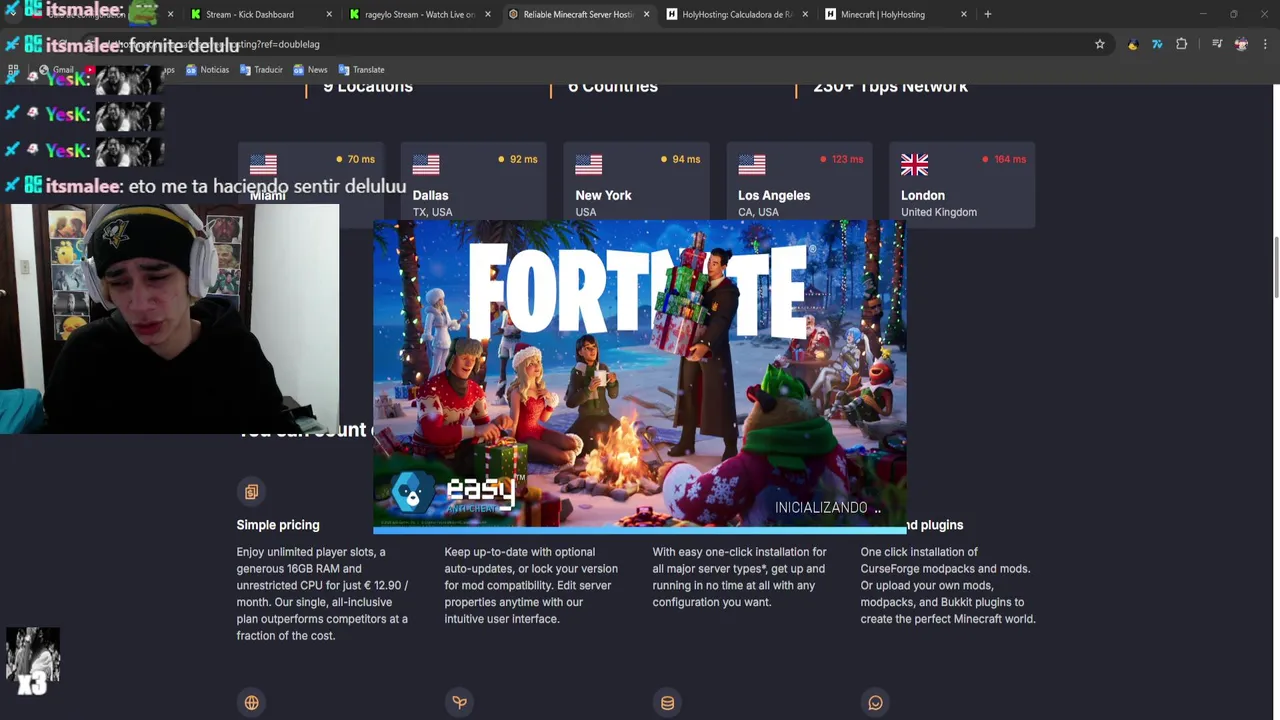
Task: Close the Minecraft | HolyHosting tab
Action: [964, 14]
